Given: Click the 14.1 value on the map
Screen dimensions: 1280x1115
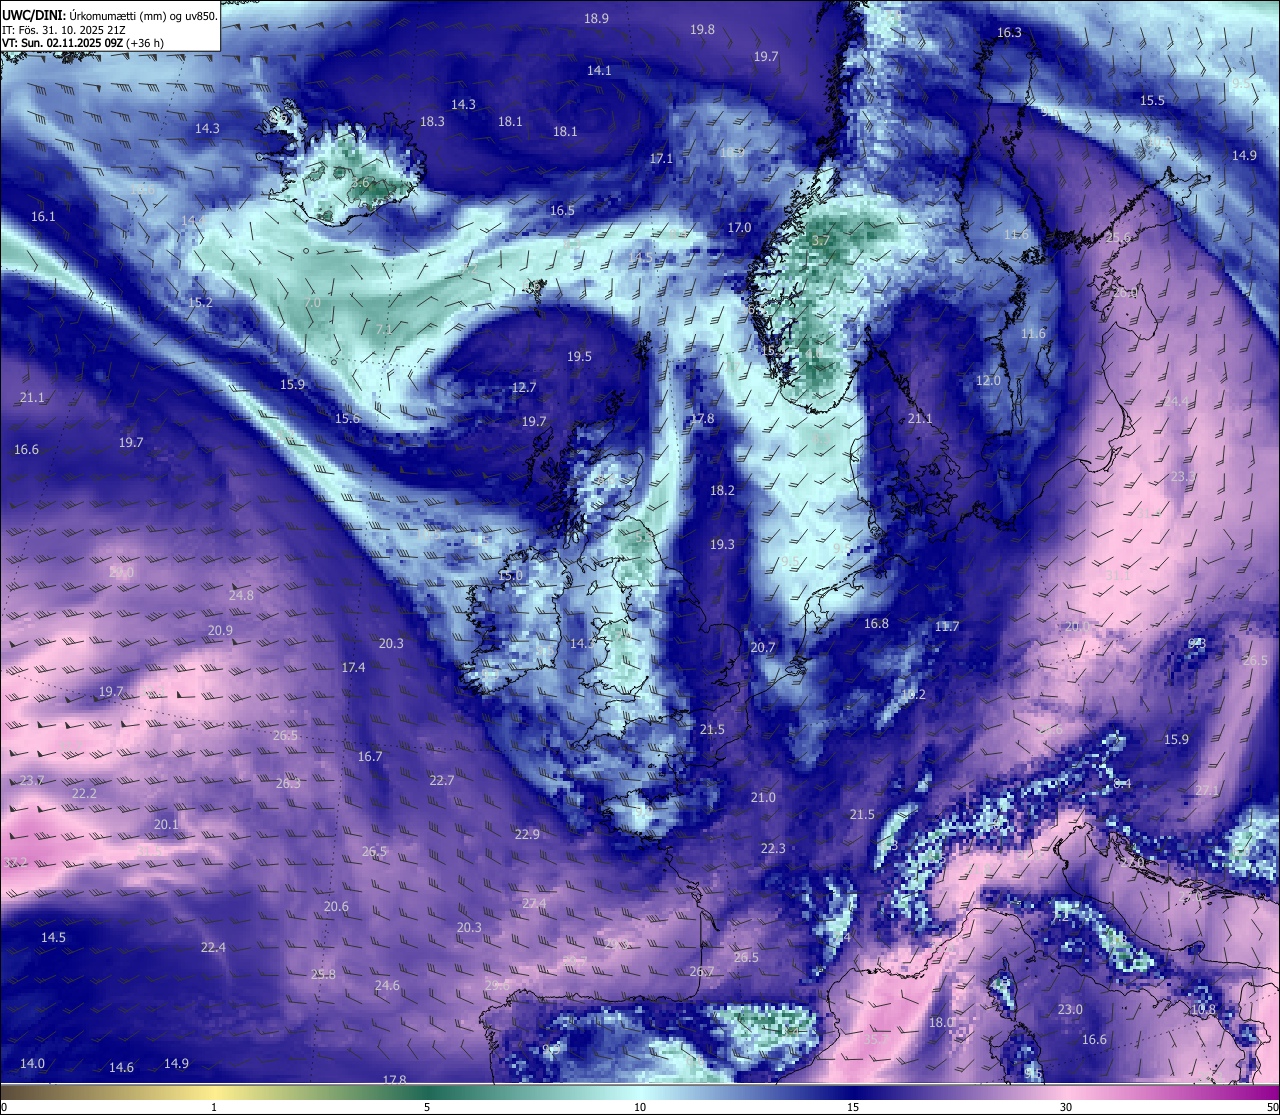Looking at the screenshot, I should click(599, 71).
